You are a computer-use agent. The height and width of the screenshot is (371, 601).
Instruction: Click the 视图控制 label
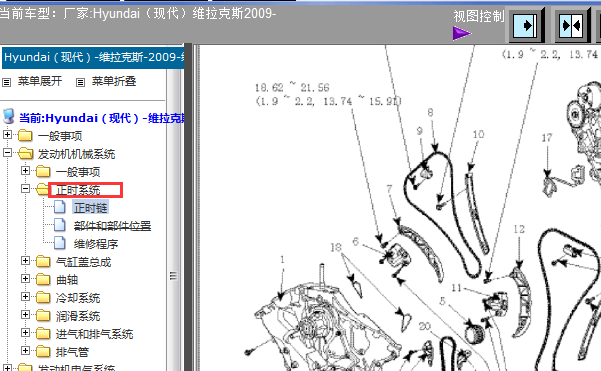(479, 16)
